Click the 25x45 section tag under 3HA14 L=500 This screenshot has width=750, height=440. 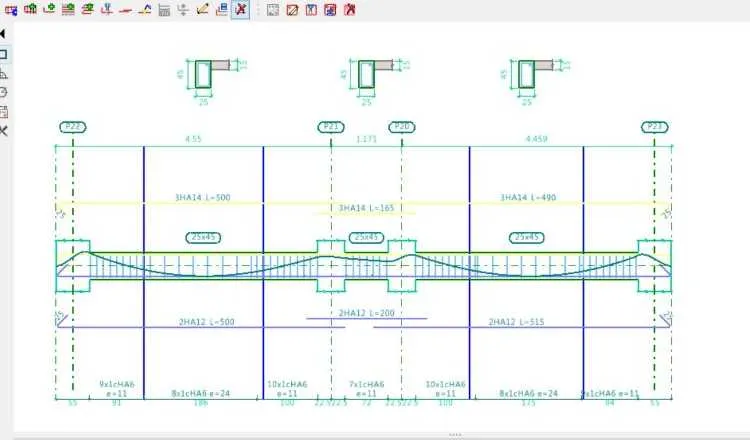pyautogui.click(x=203, y=237)
